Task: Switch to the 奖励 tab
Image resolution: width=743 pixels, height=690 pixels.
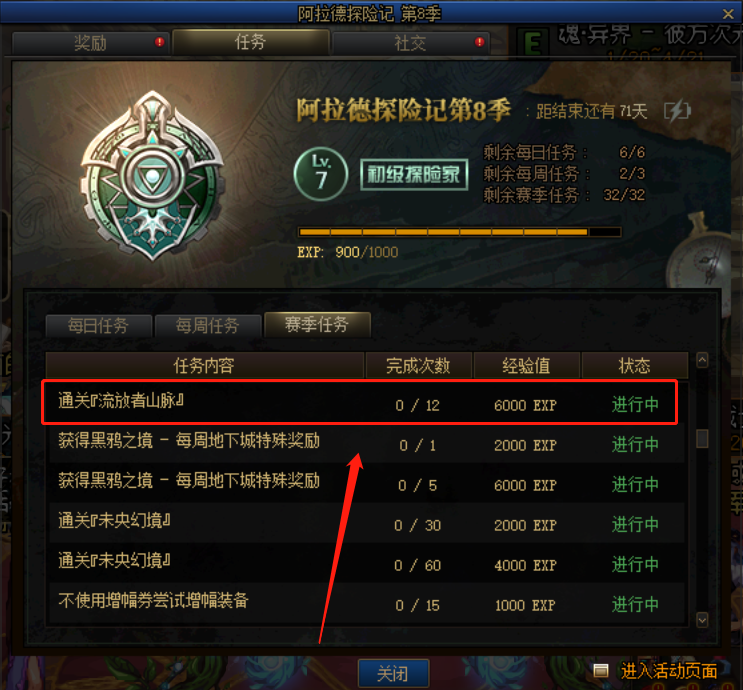Action: pos(91,43)
